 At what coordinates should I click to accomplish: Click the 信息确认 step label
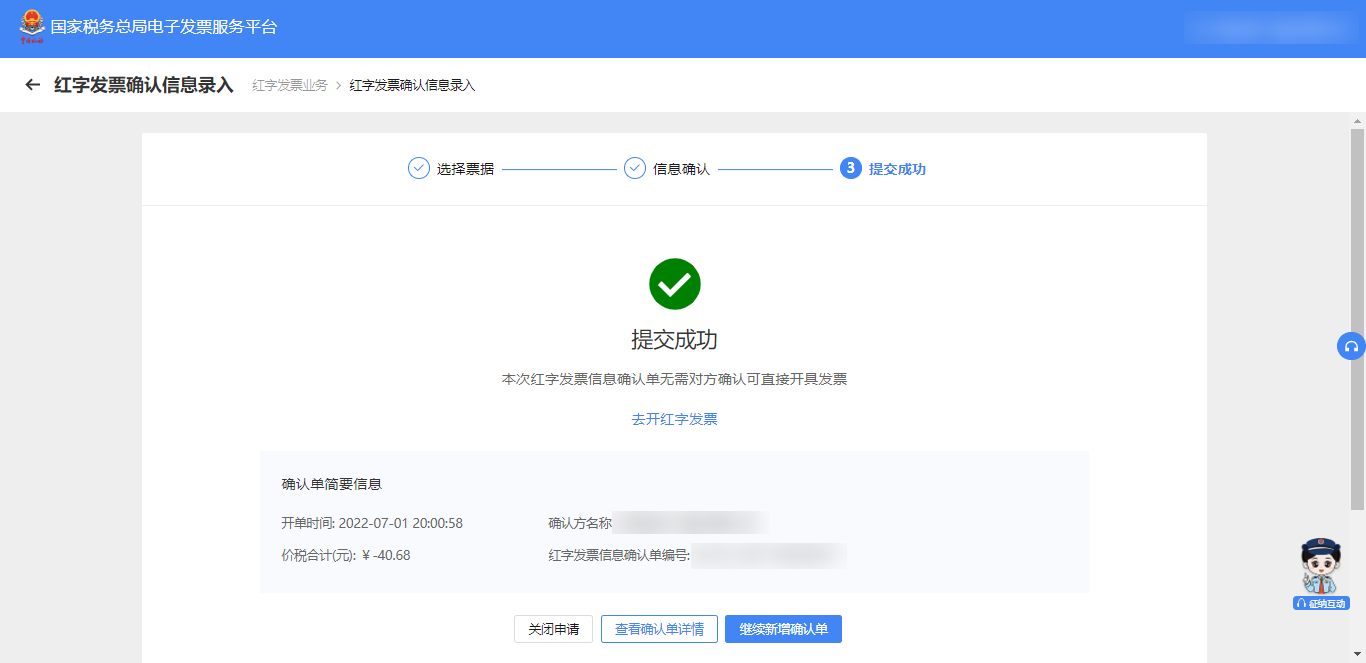(681, 169)
